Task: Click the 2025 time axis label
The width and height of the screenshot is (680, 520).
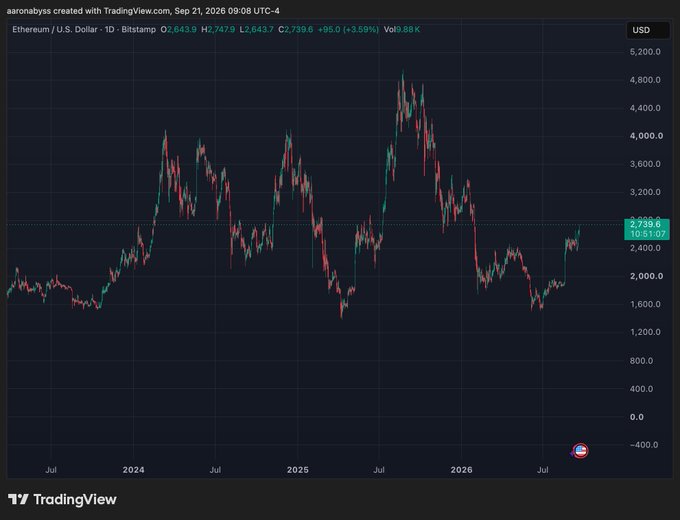Action: click(x=298, y=470)
